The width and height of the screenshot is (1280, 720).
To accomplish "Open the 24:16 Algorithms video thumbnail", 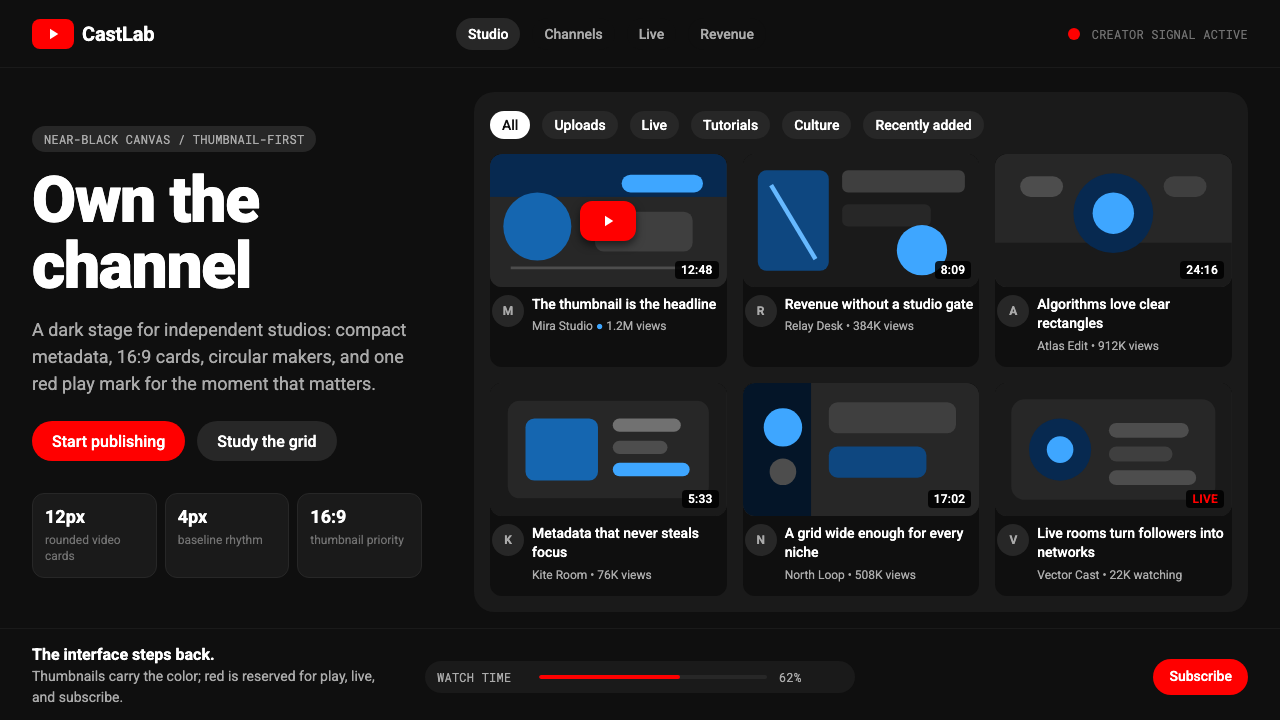I will coord(1113,221).
